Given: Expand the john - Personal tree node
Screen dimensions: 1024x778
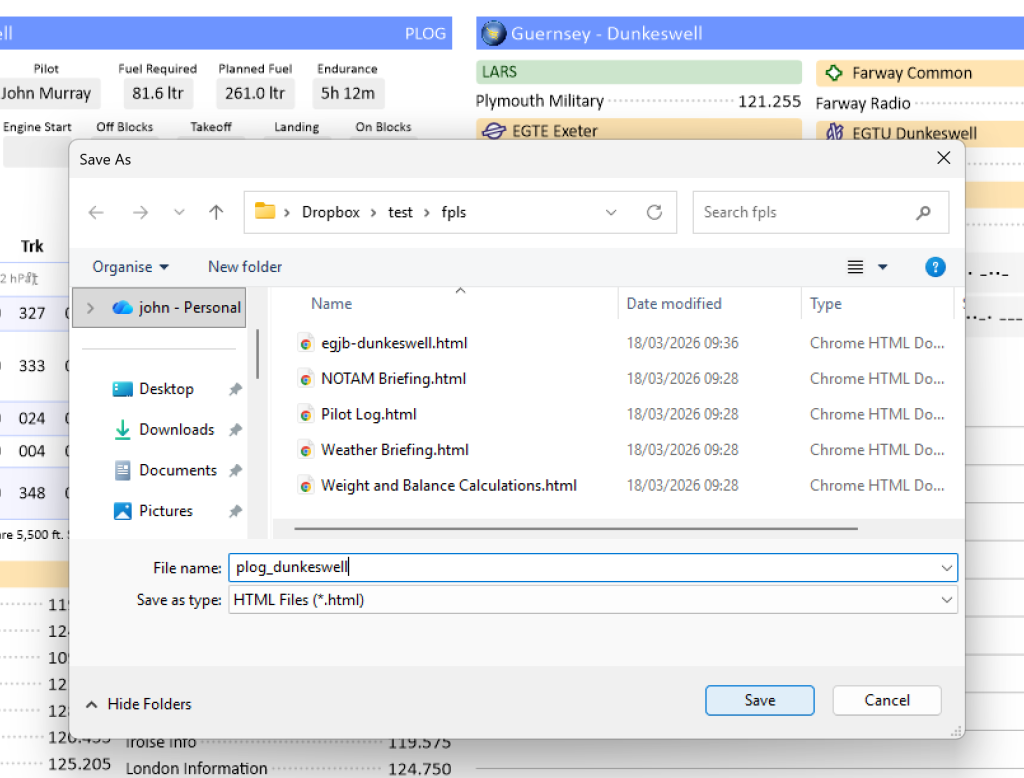Looking at the screenshot, I should [x=91, y=308].
